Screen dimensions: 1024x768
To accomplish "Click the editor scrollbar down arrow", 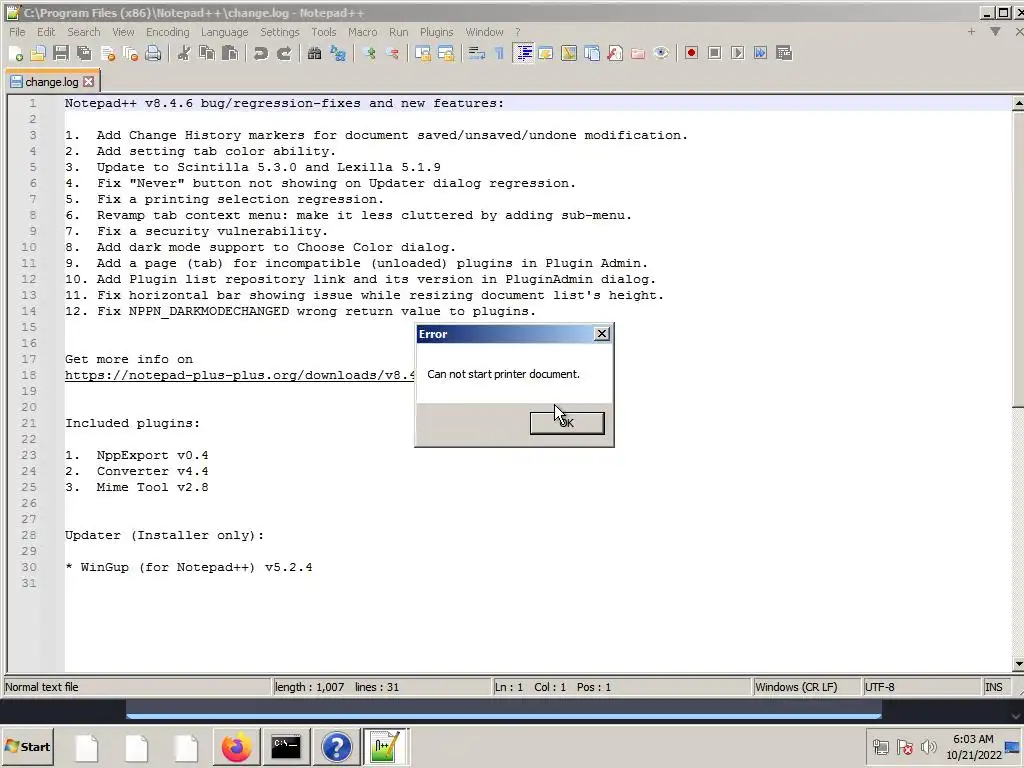I will (1018, 664).
